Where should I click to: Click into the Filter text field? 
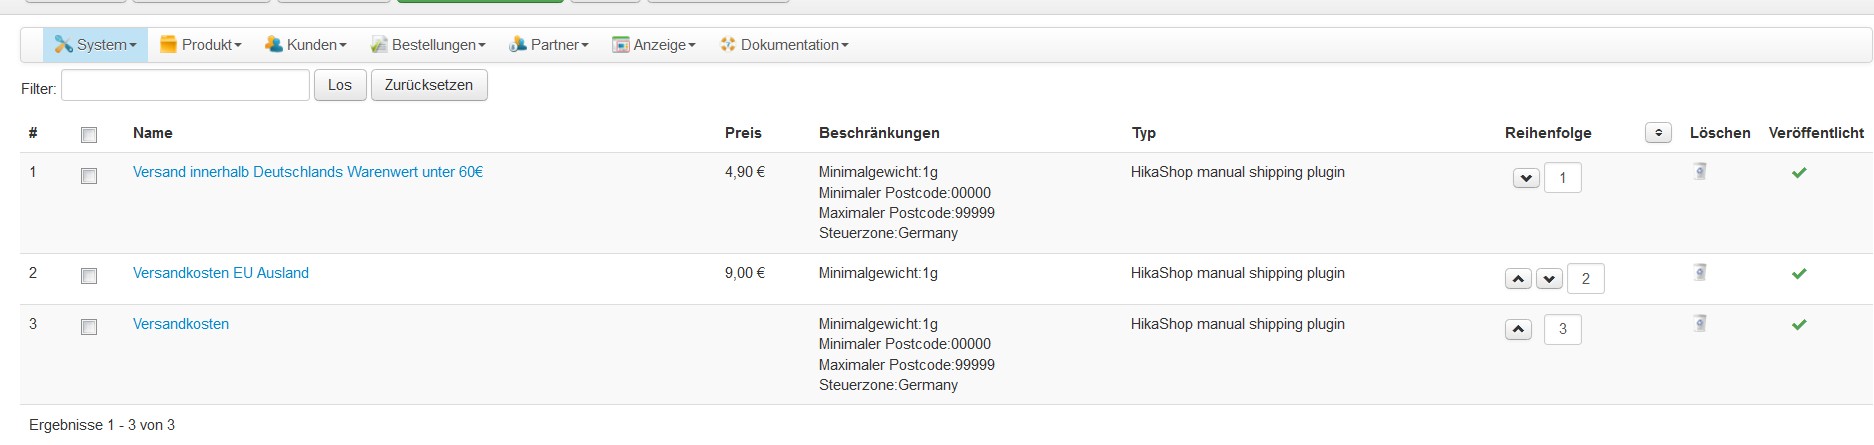tap(185, 86)
